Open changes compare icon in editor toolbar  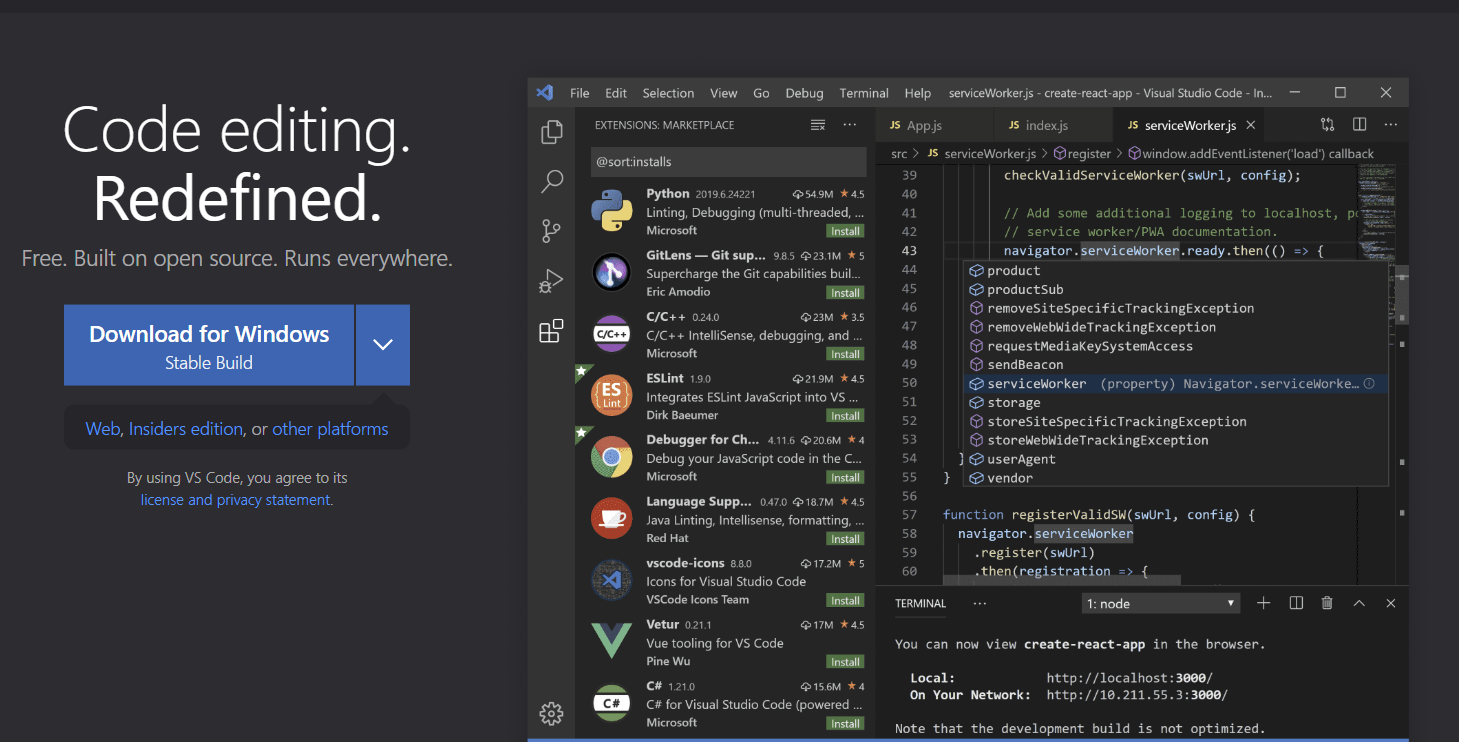point(1327,125)
